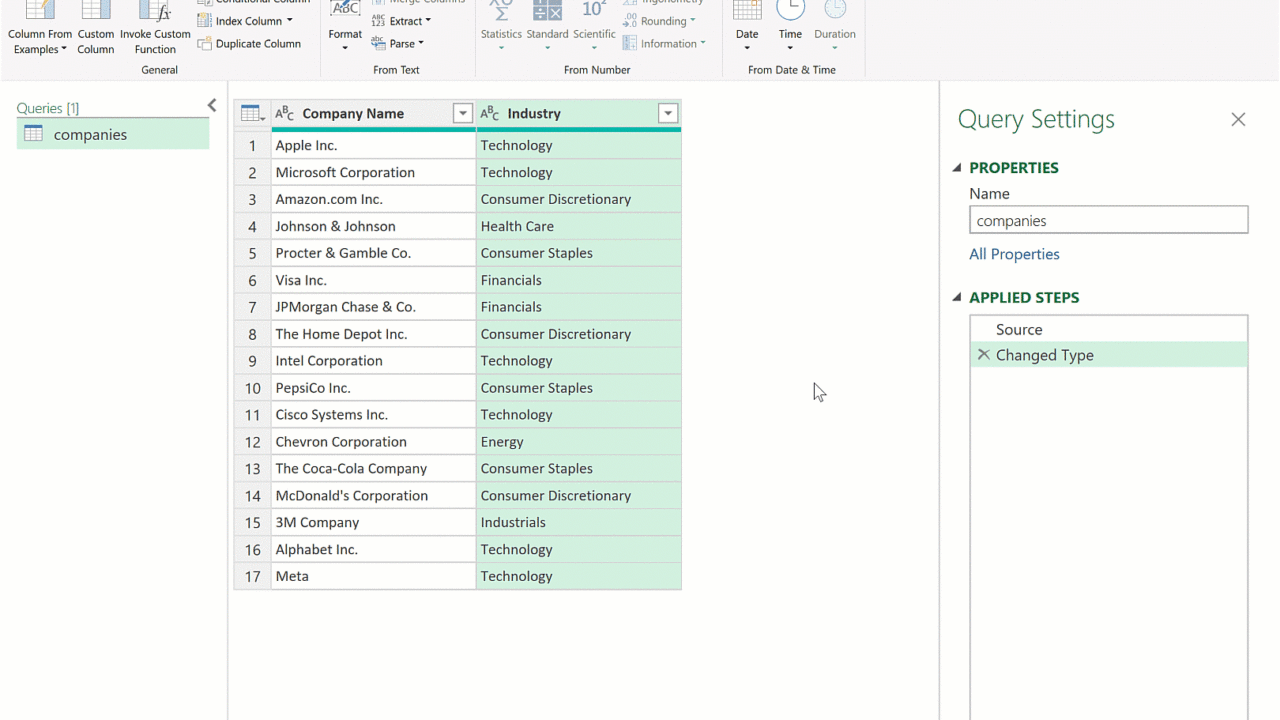Image resolution: width=1280 pixels, height=720 pixels.
Task: Select the Source applied step
Action: pyautogui.click(x=1019, y=329)
